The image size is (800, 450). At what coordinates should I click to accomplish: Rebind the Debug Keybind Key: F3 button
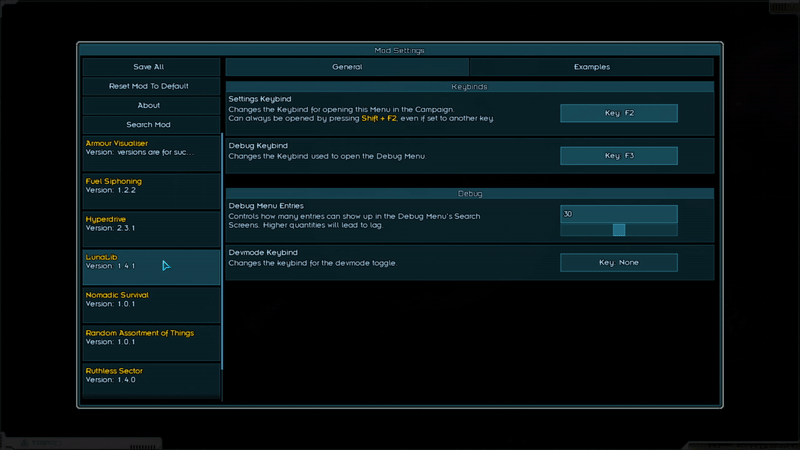click(x=618, y=156)
